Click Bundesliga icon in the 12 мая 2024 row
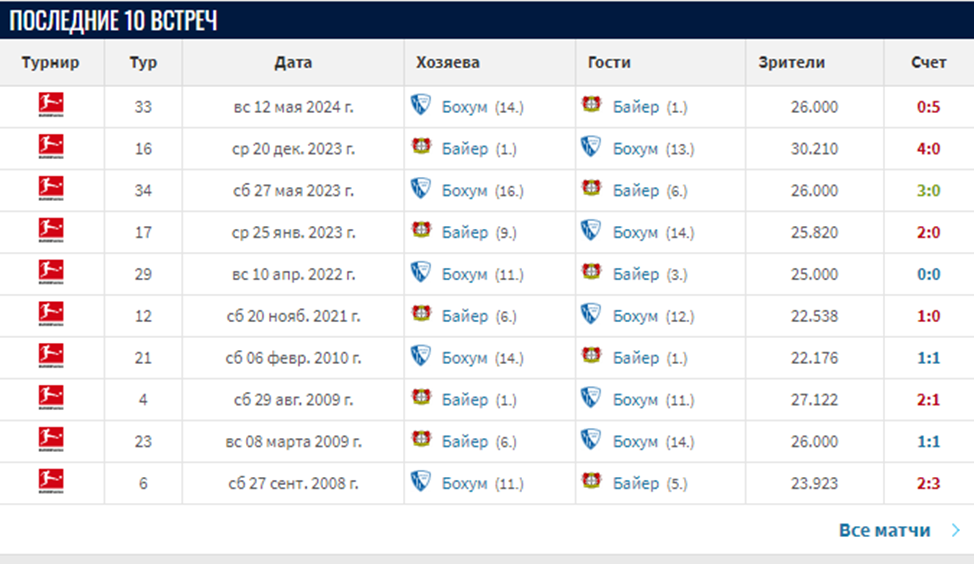The image size is (974, 564). click(x=51, y=106)
